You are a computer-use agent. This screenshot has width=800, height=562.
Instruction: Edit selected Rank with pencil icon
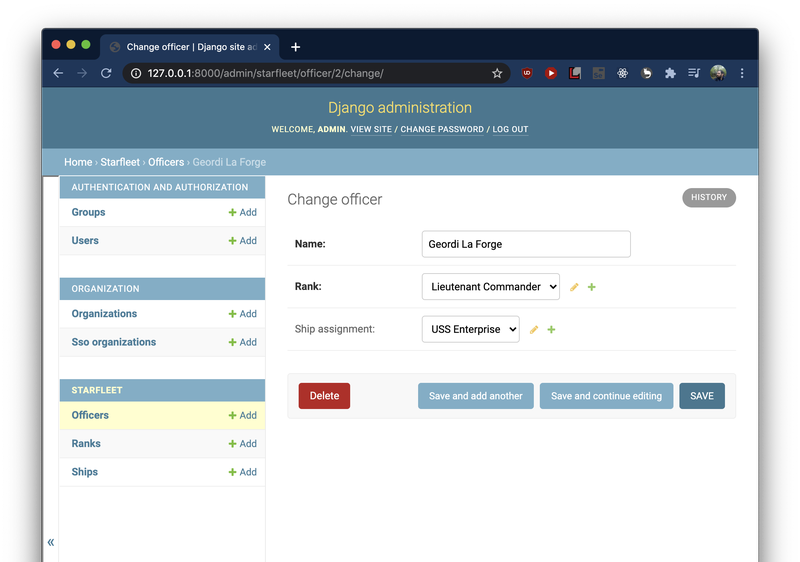click(x=574, y=287)
